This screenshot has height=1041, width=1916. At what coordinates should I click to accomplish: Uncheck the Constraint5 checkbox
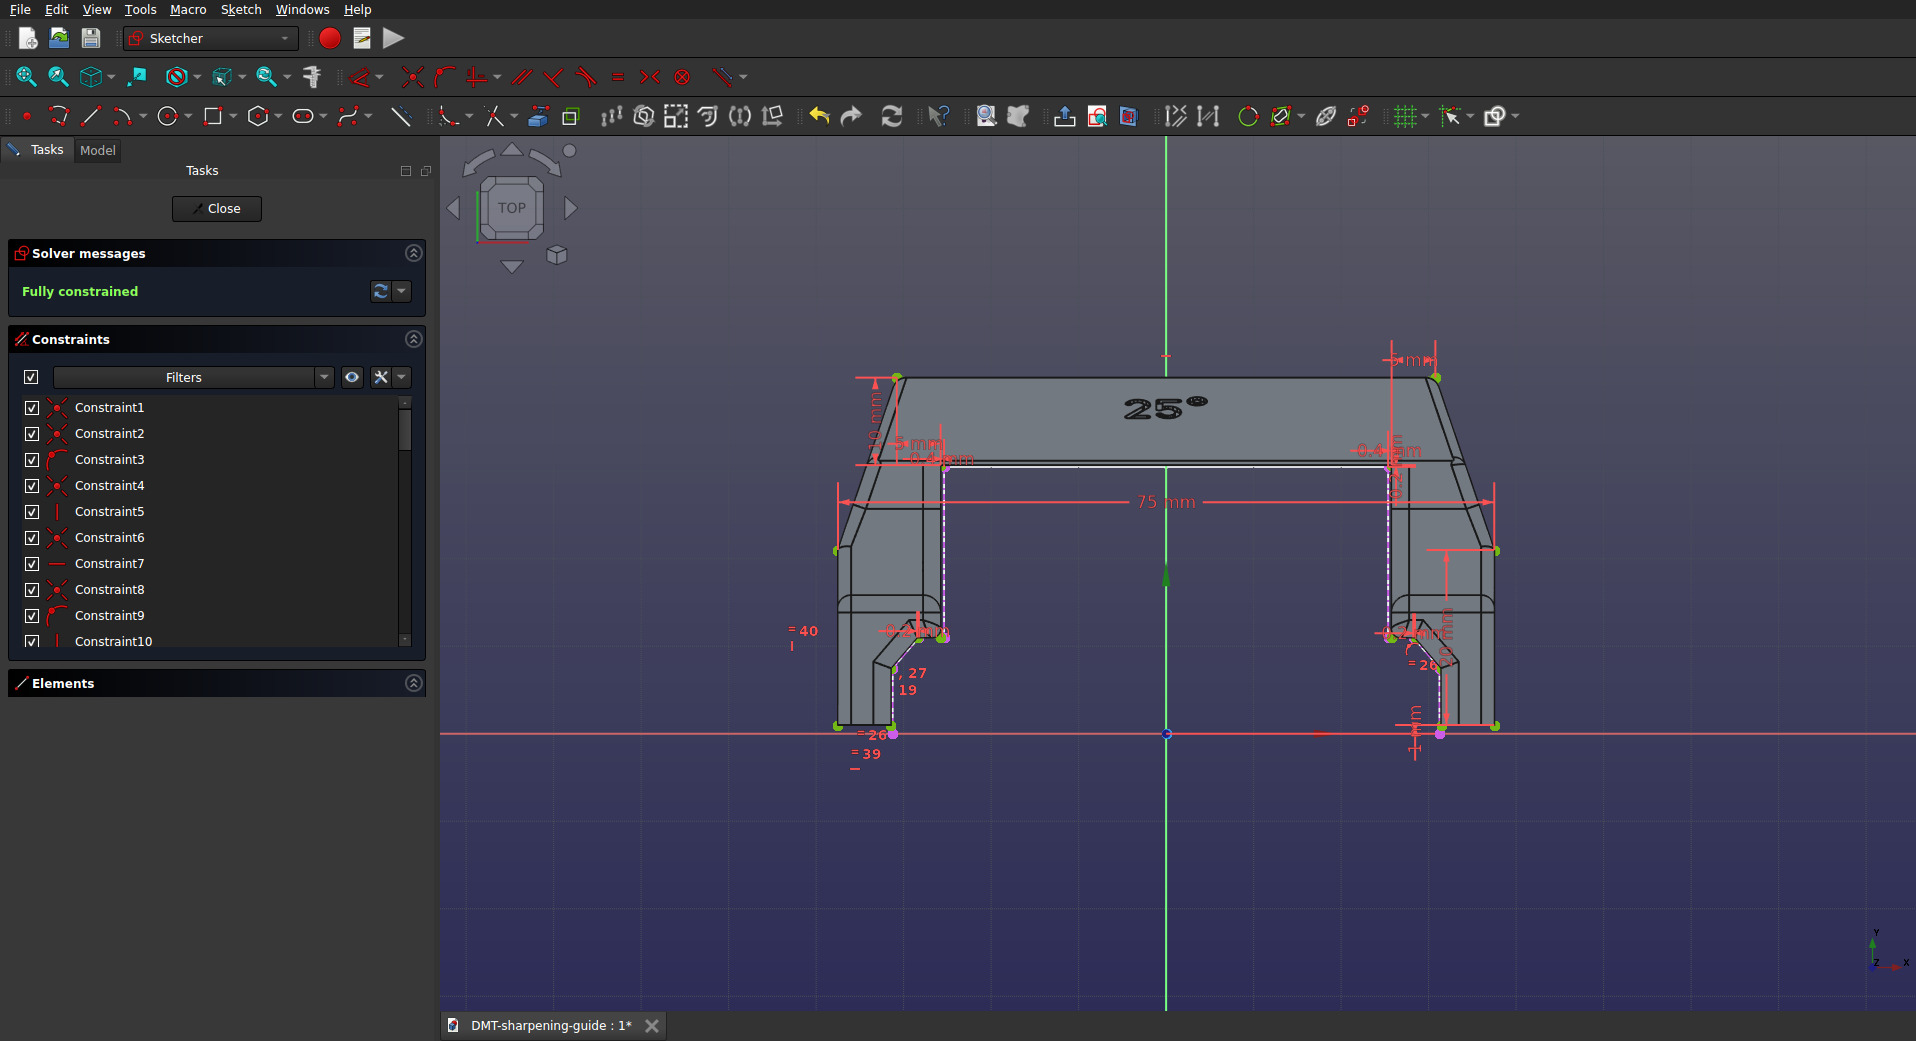32,512
